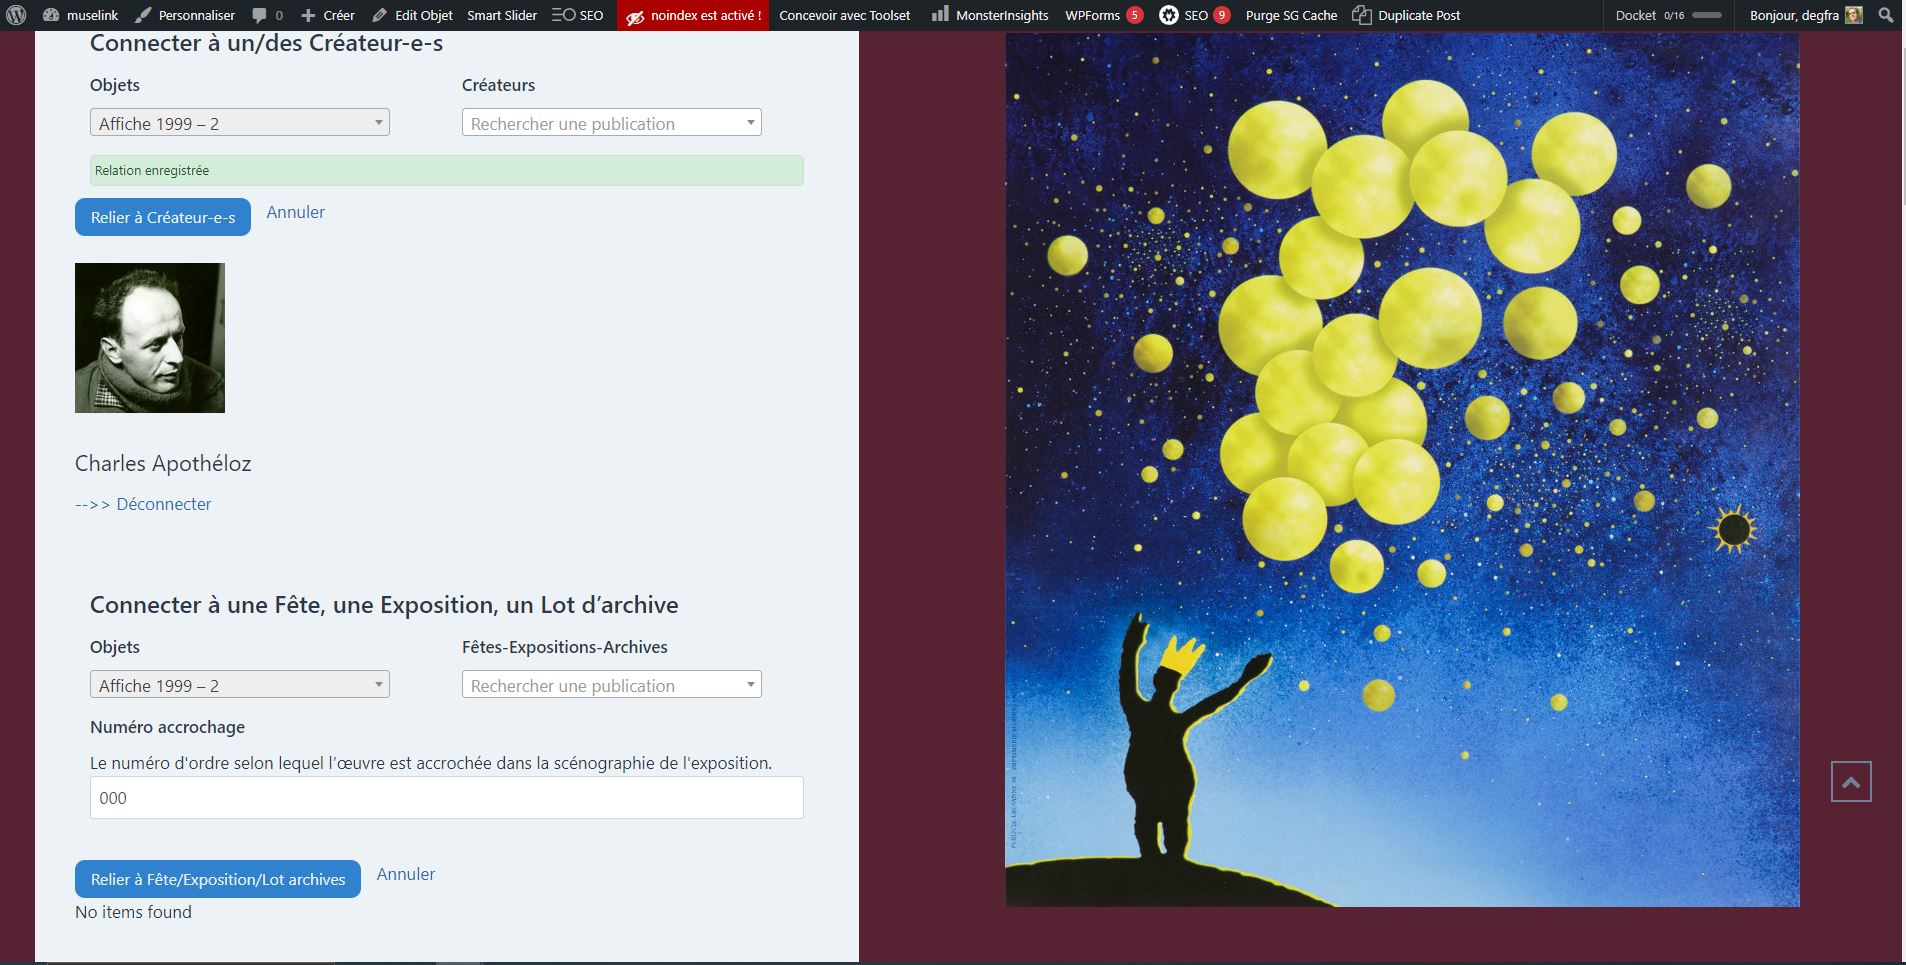Click the Charles Apothéloz name
1906x965 pixels.
(163, 463)
